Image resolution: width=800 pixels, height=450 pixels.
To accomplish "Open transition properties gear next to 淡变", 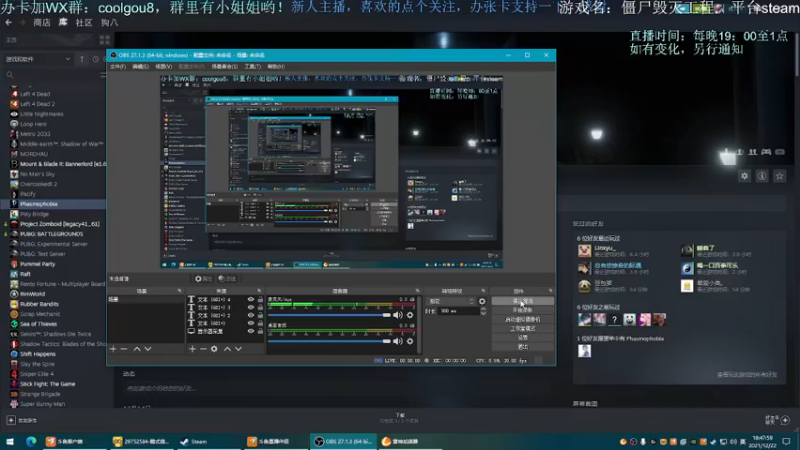I will (482, 302).
